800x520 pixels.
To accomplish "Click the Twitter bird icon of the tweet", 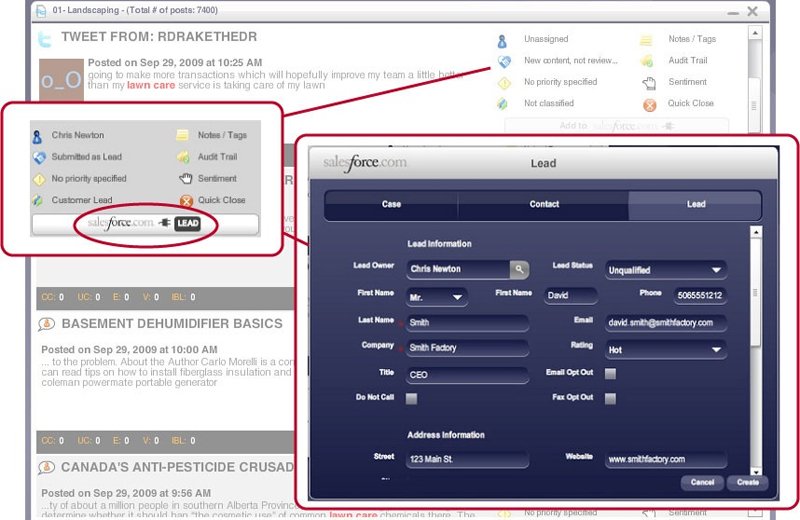I will coord(45,39).
